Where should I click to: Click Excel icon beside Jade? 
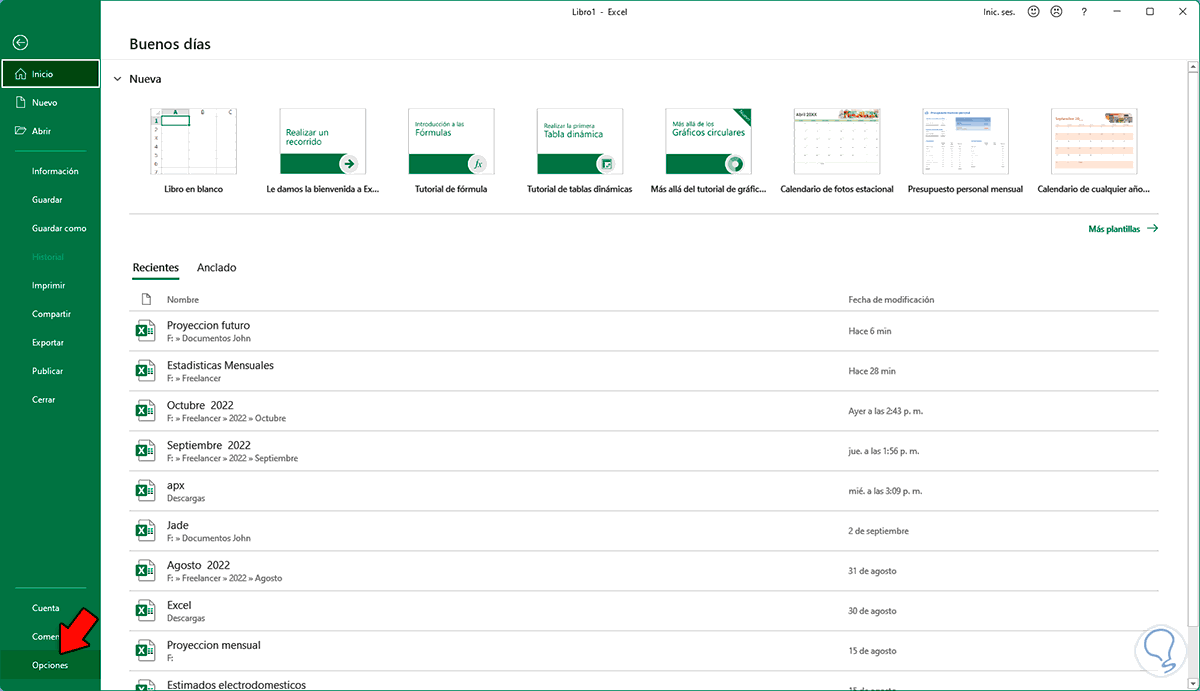[x=145, y=531]
